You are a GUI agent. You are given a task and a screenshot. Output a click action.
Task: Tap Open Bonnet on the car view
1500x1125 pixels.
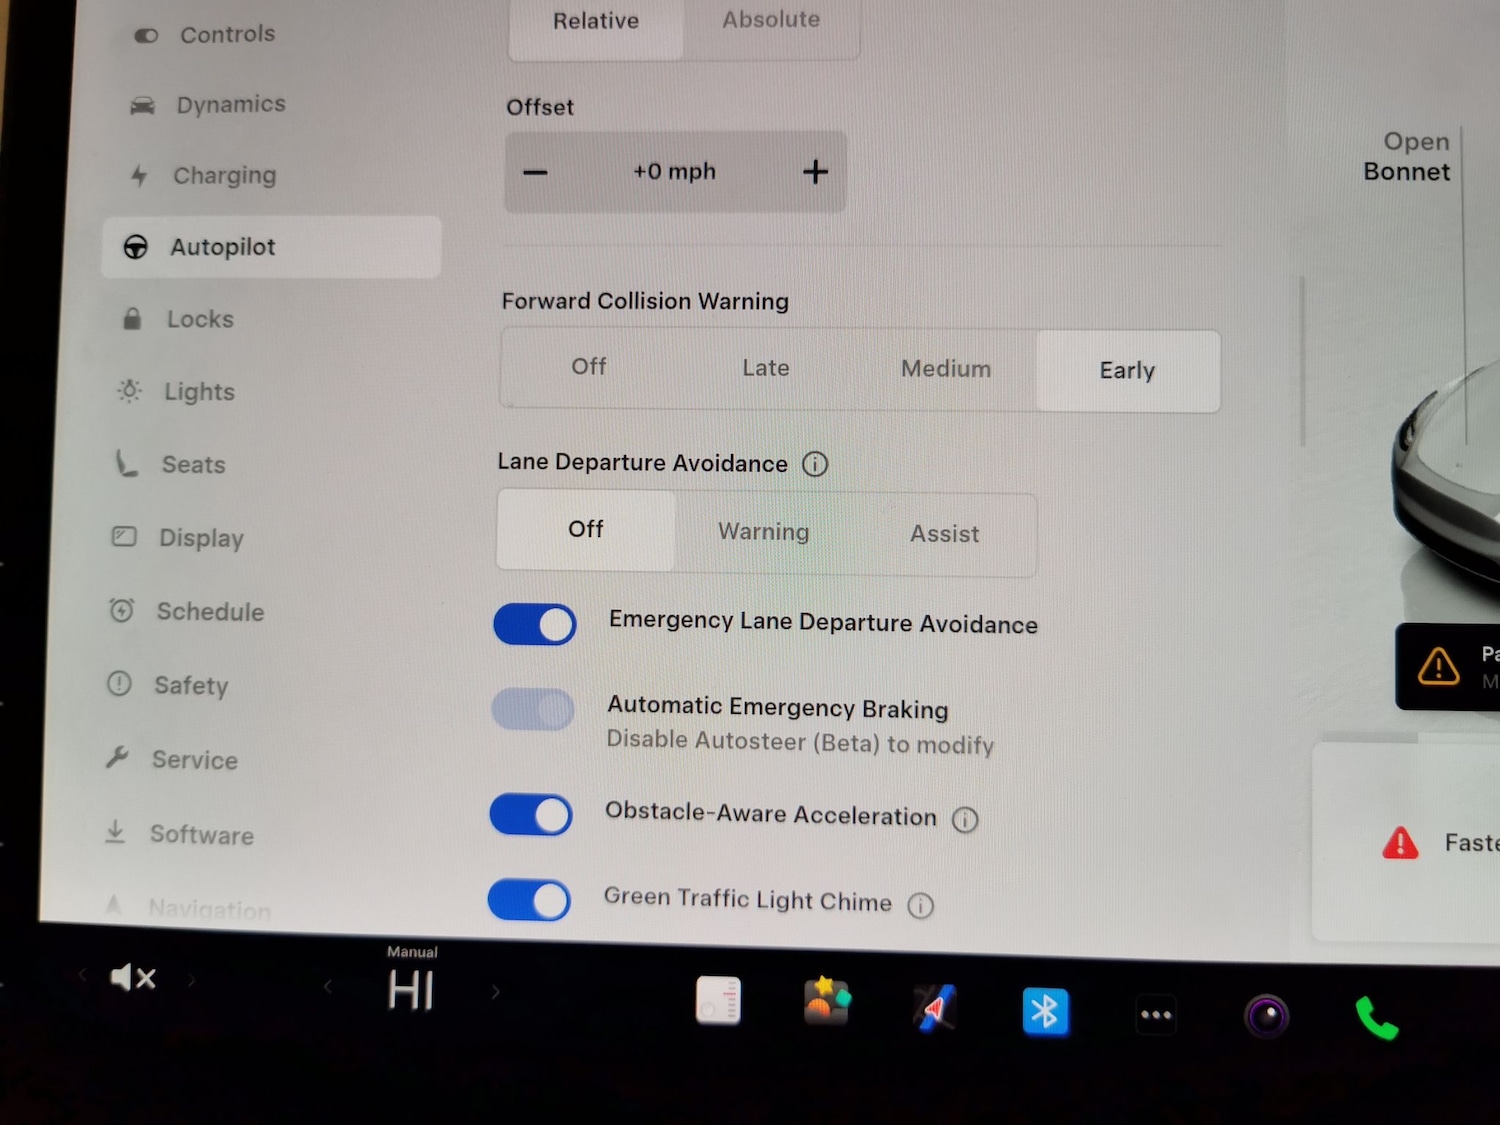1406,157
